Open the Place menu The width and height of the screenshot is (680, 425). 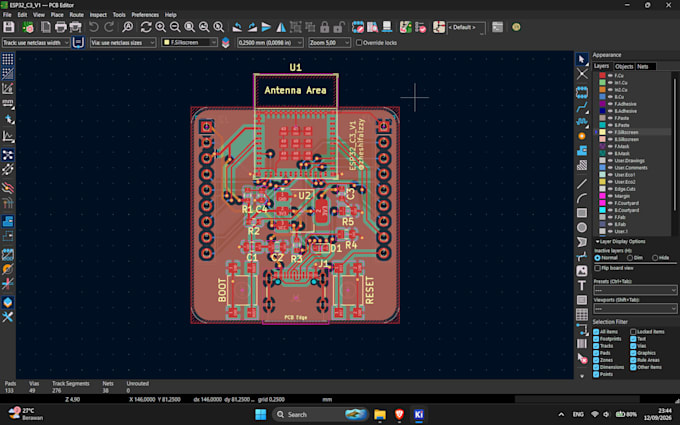click(x=57, y=15)
